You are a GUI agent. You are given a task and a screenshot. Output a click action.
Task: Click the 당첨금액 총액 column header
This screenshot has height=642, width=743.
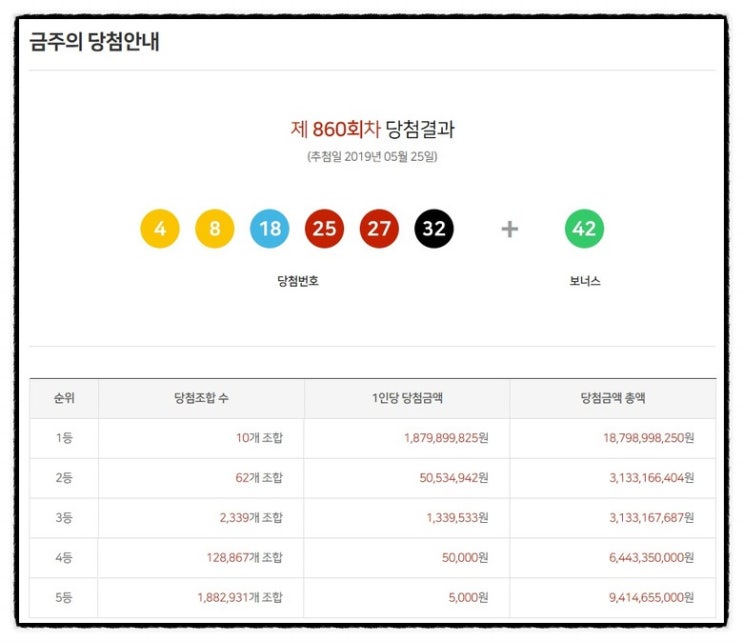pos(613,398)
